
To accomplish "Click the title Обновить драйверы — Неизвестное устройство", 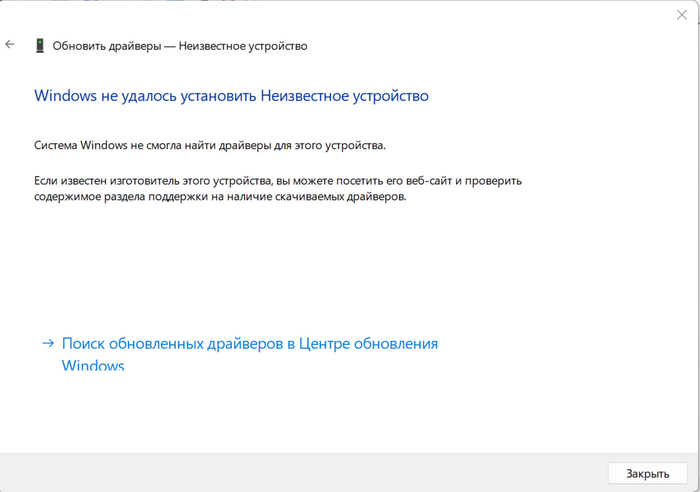I will [x=180, y=46].
